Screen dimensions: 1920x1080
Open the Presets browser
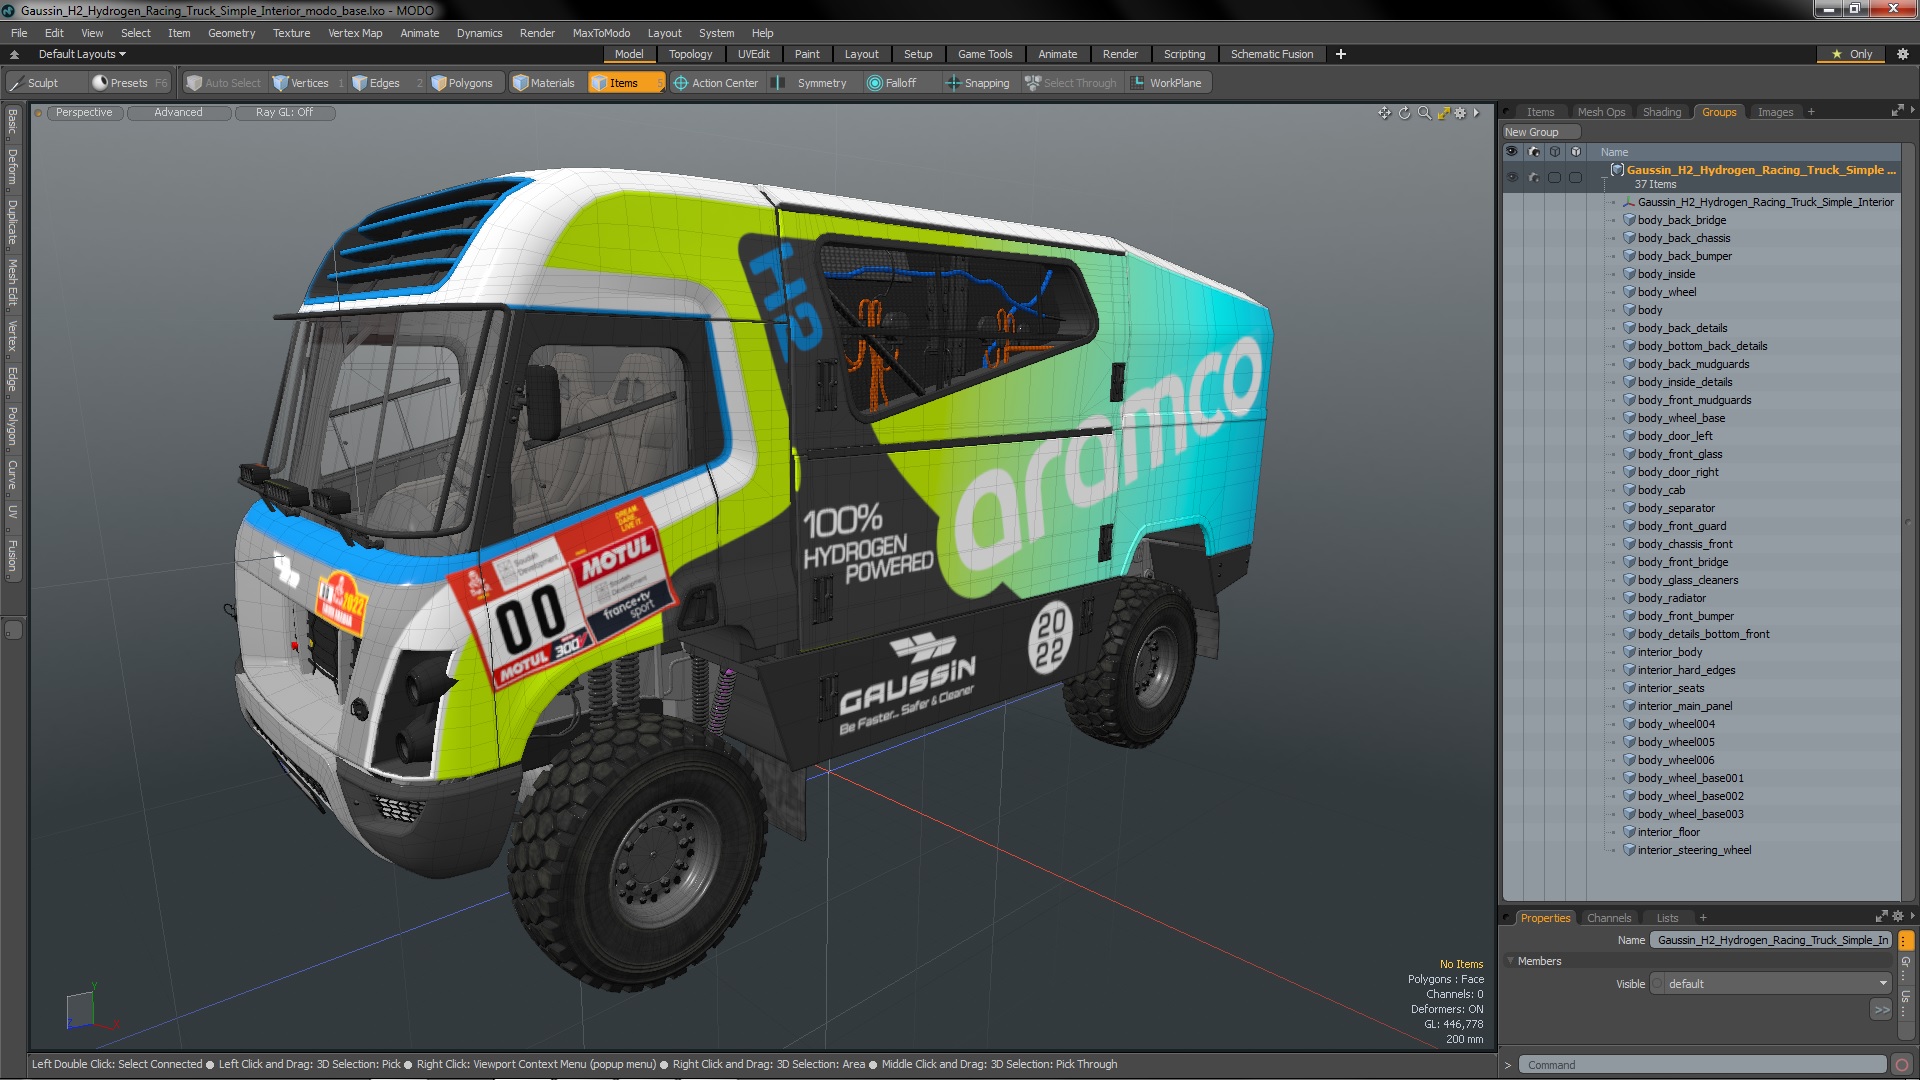click(x=129, y=83)
